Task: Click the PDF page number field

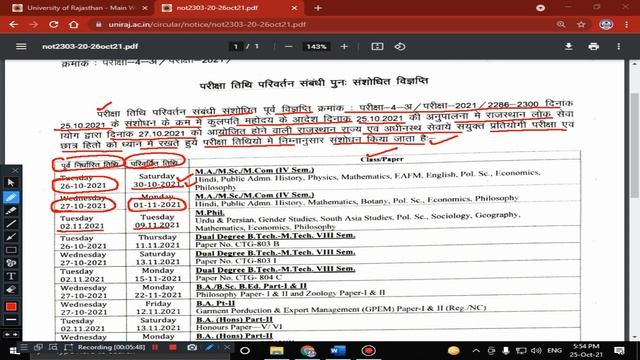Action: tap(236, 47)
